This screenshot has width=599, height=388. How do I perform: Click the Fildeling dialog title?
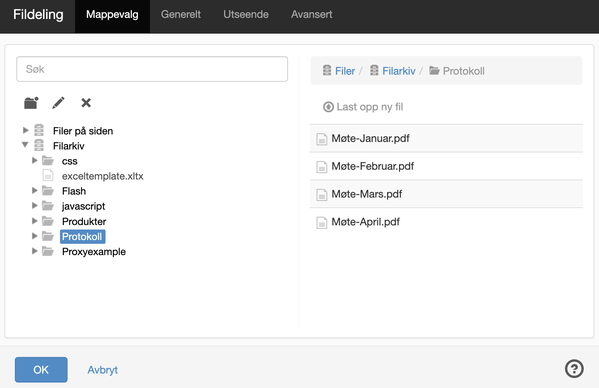coord(38,15)
